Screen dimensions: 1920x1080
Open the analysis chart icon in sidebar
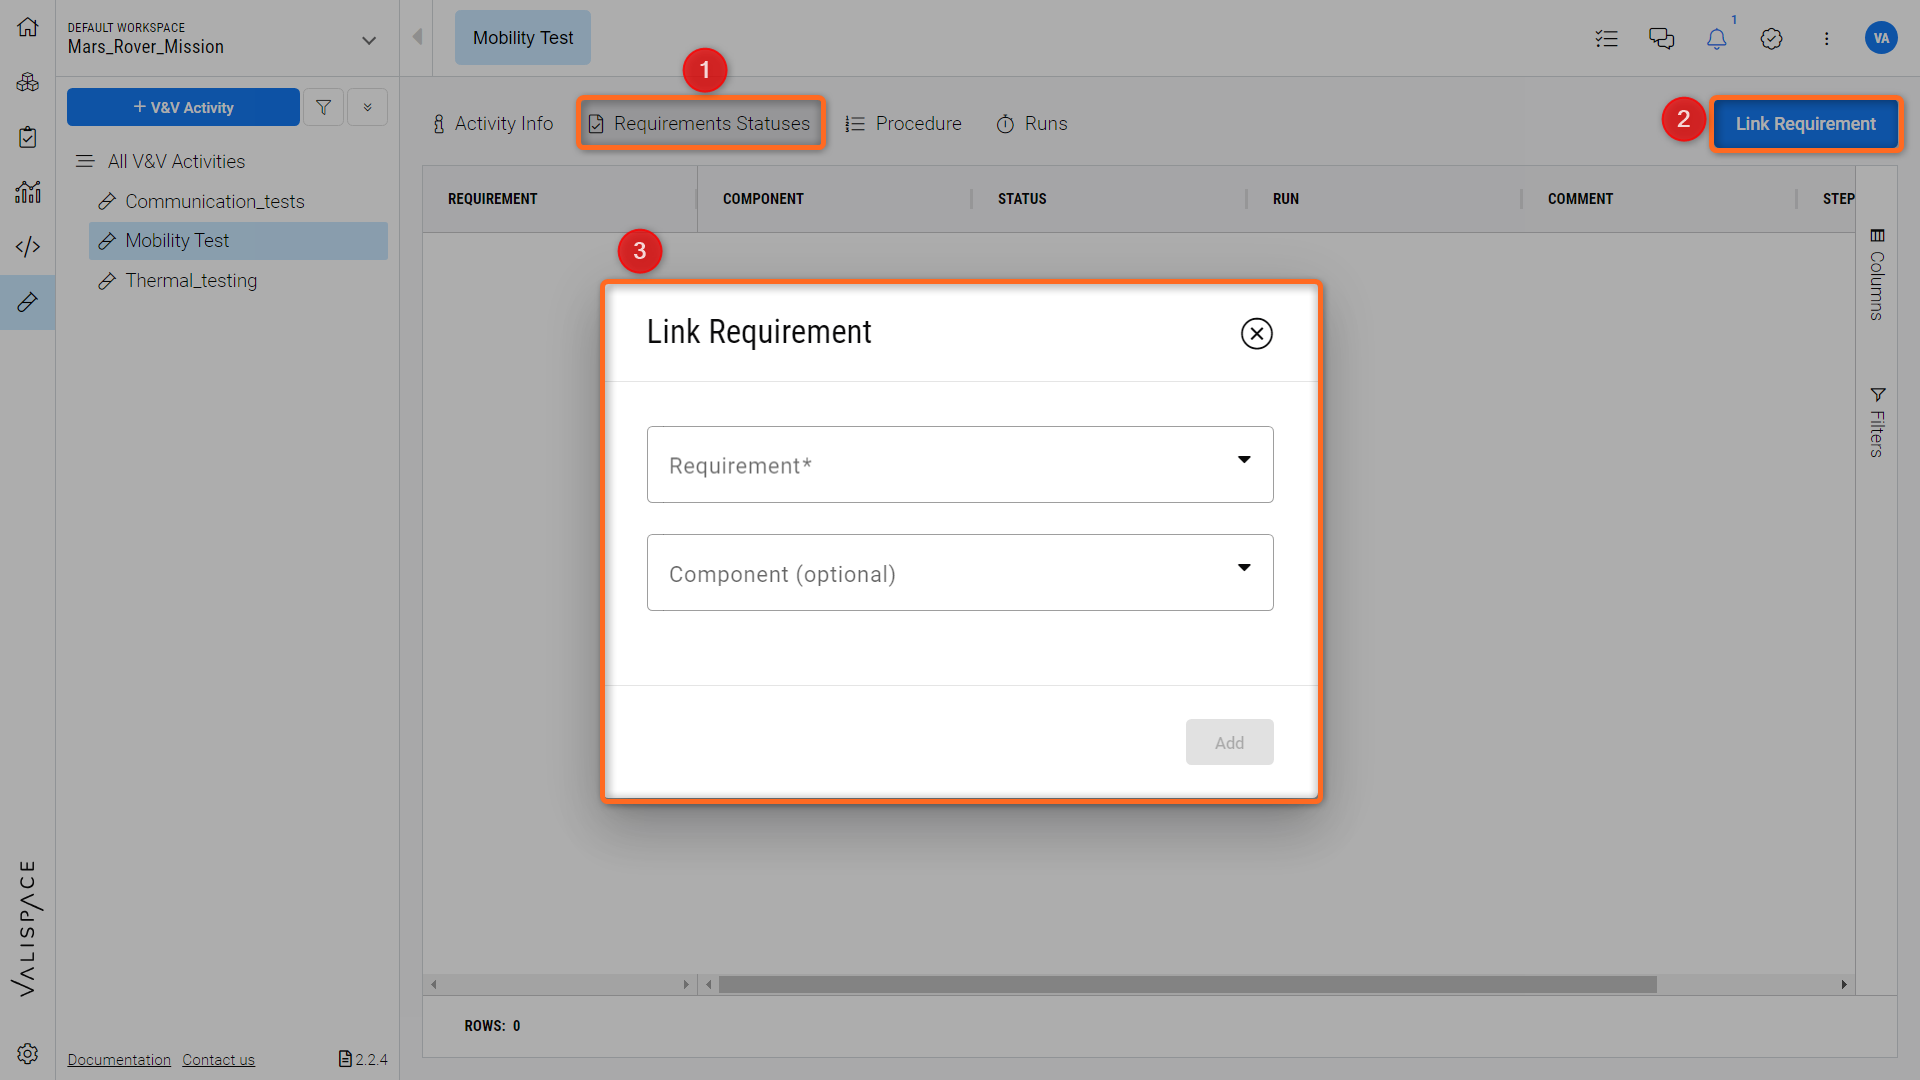tap(28, 192)
